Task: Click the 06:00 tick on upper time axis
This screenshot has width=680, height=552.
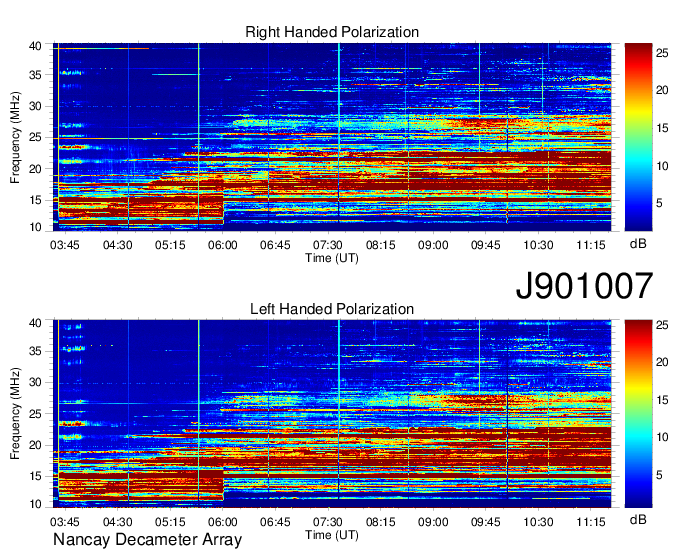Action: (222, 245)
